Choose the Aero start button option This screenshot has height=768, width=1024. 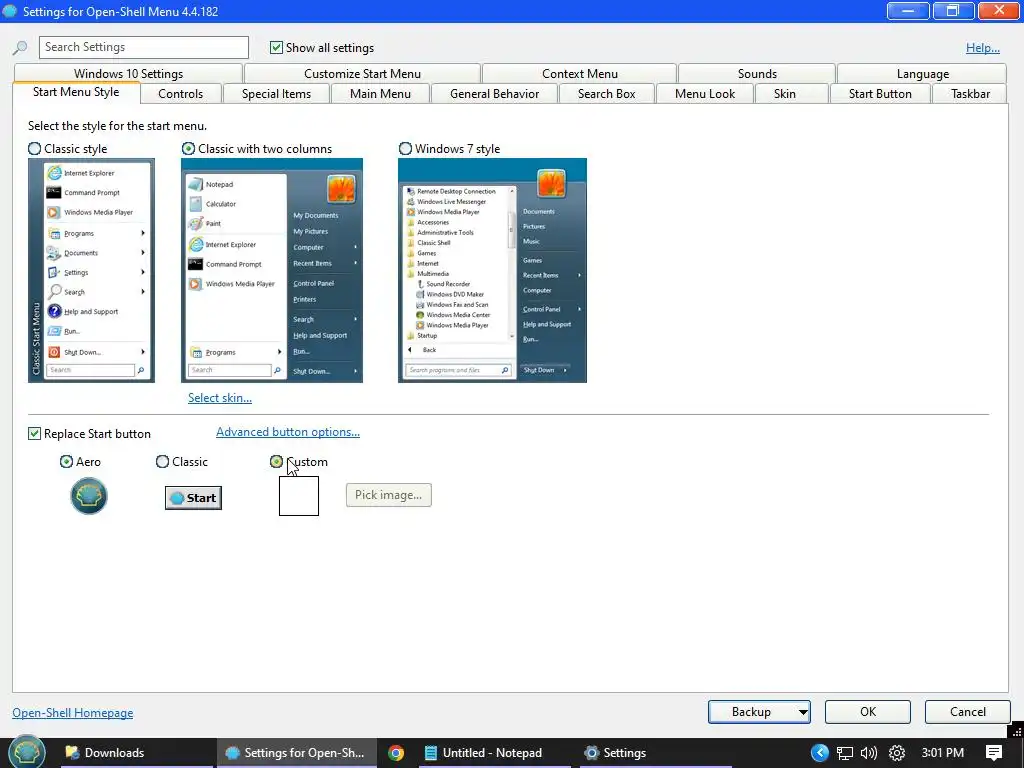pyautogui.click(x=66, y=462)
